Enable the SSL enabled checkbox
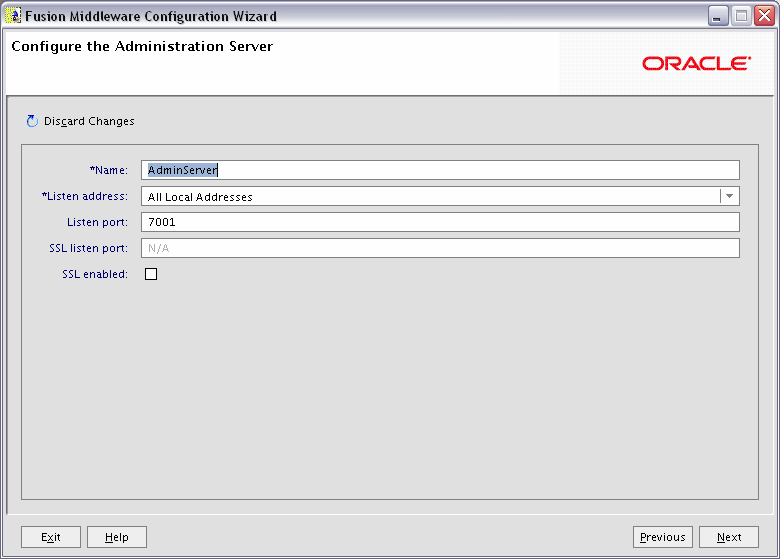The width and height of the screenshot is (780, 559). 151,274
